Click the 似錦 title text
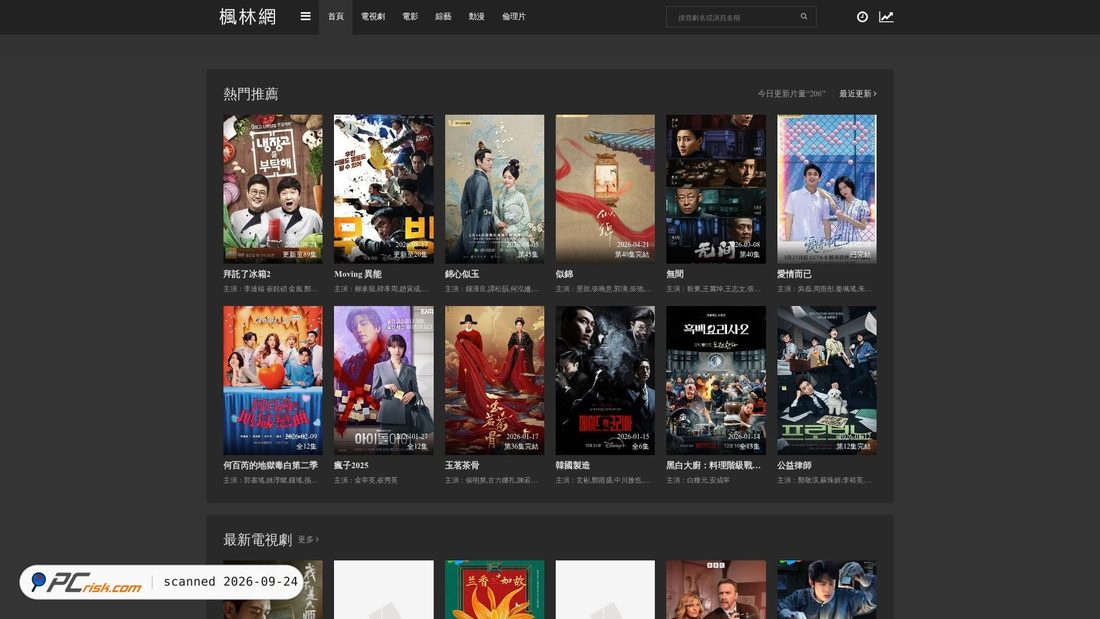 click(x=564, y=274)
